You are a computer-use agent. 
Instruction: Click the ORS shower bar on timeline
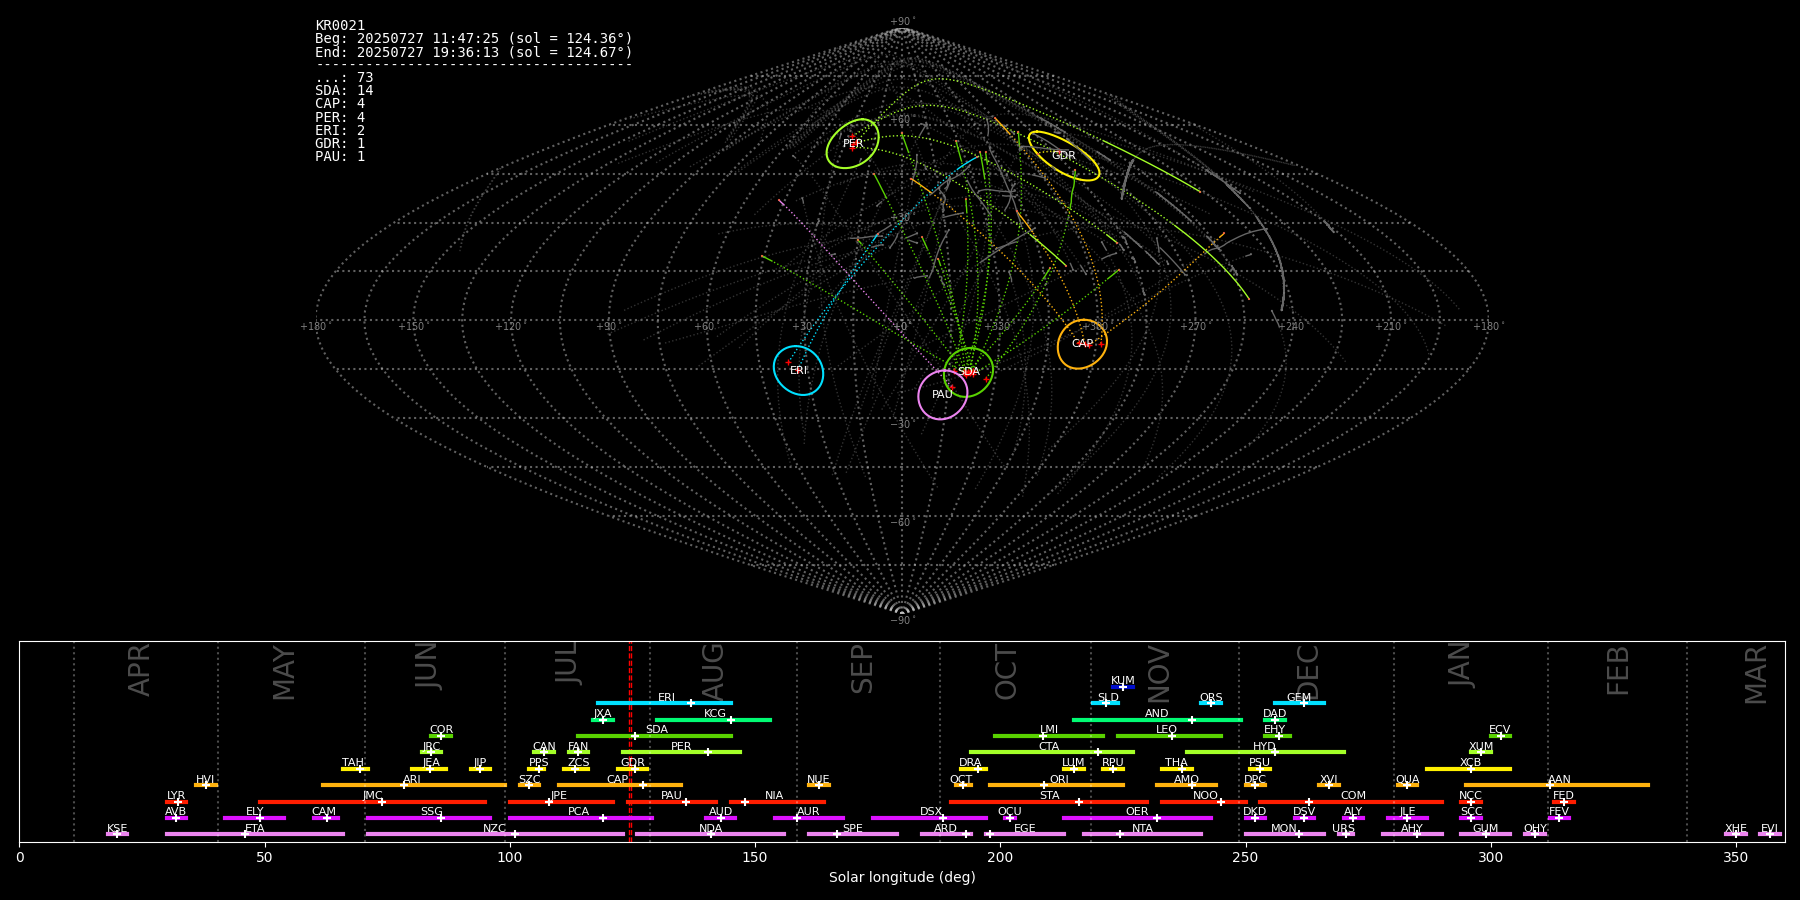pyautogui.click(x=1211, y=703)
